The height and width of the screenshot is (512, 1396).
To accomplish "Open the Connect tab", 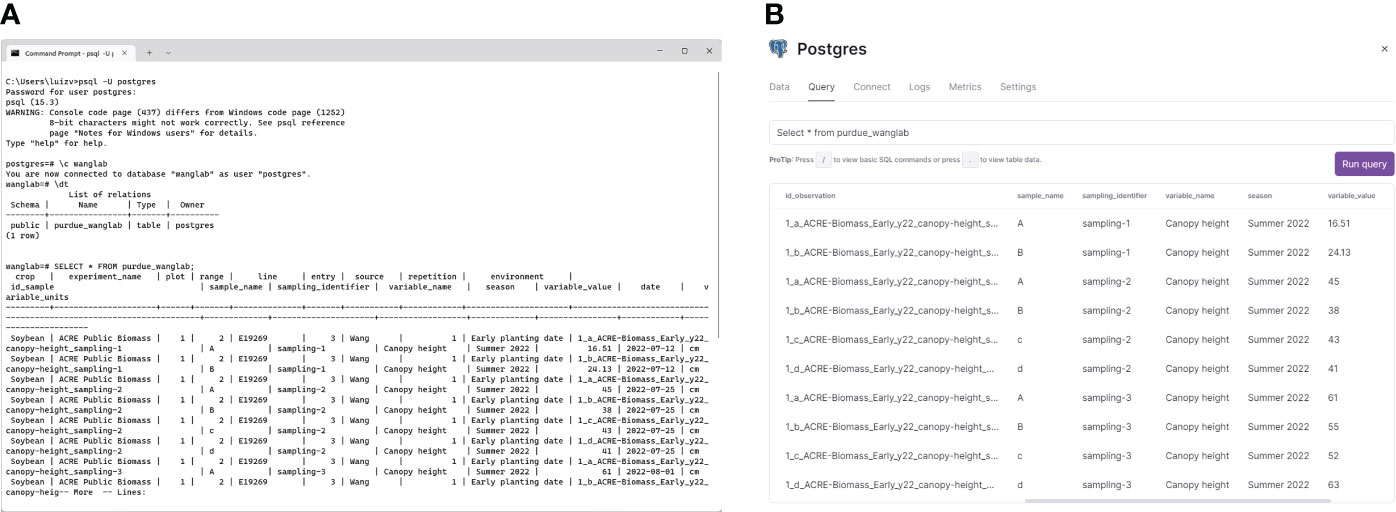I will (x=872, y=87).
